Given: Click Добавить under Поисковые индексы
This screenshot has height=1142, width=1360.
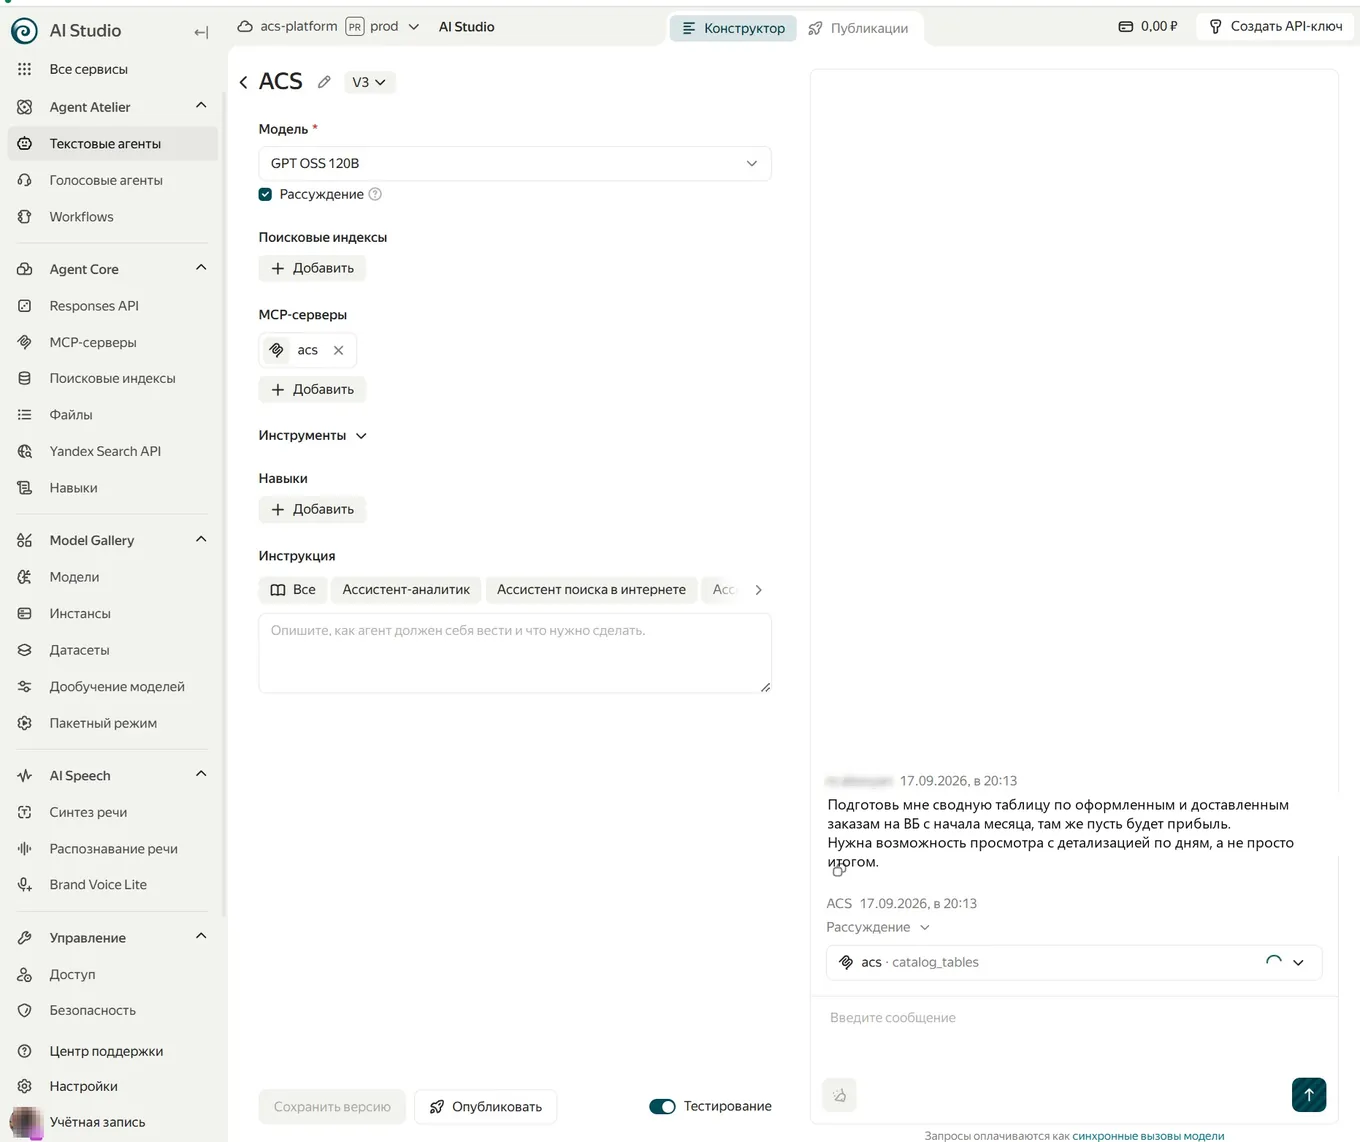Looking at the screenshot, I should [312, 268].
